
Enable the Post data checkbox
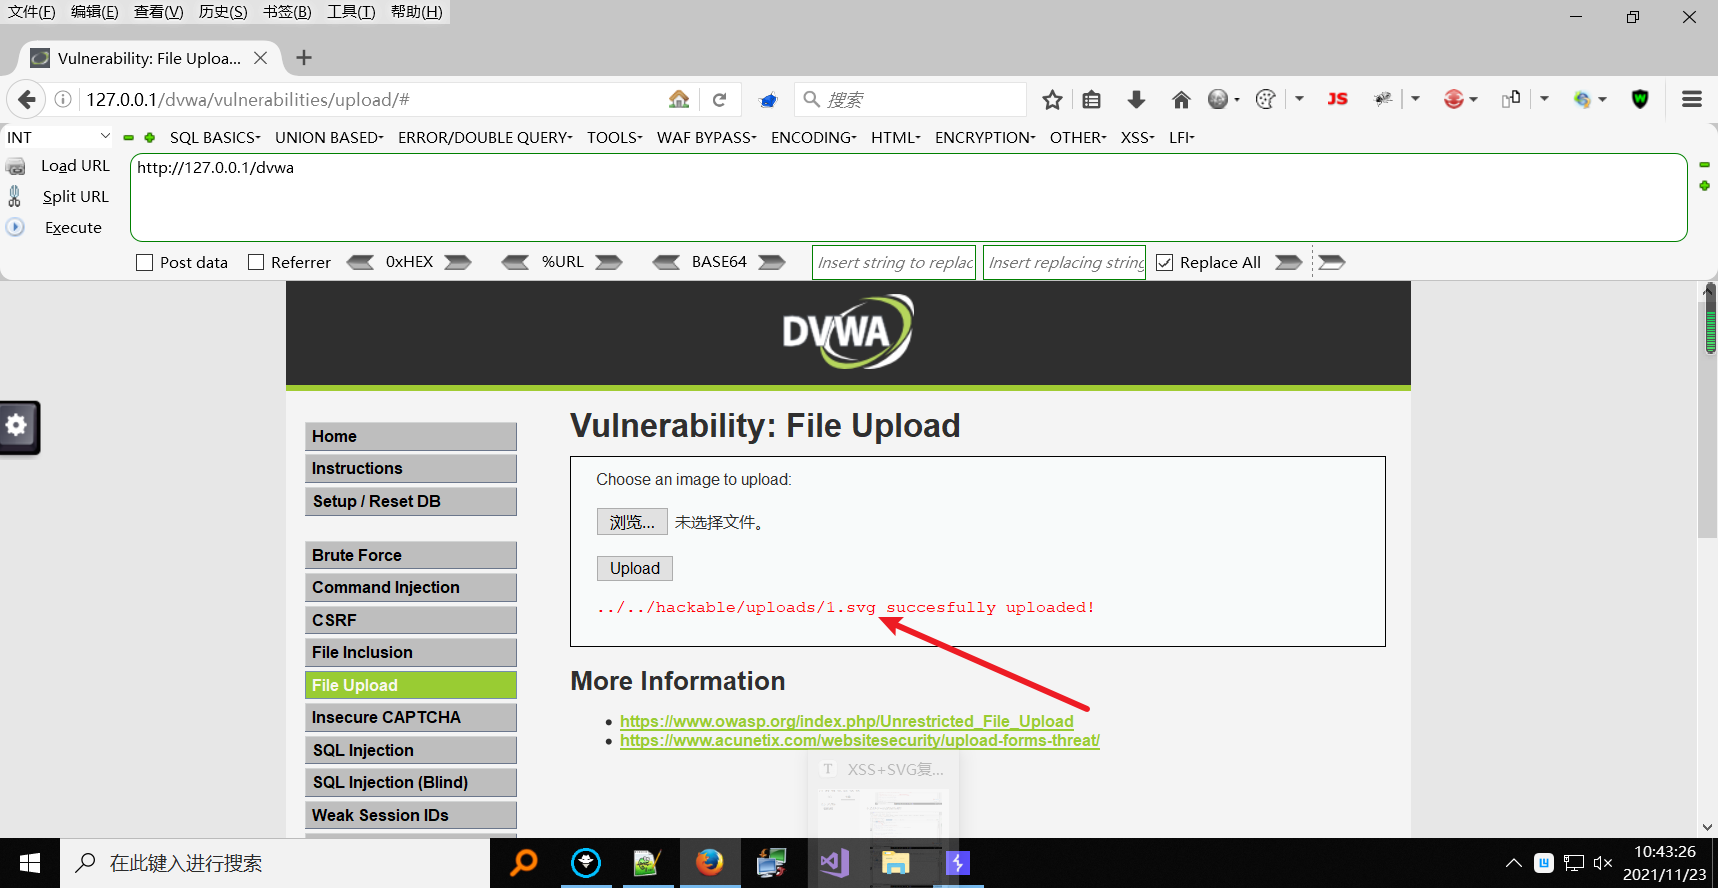coord(145,262)
